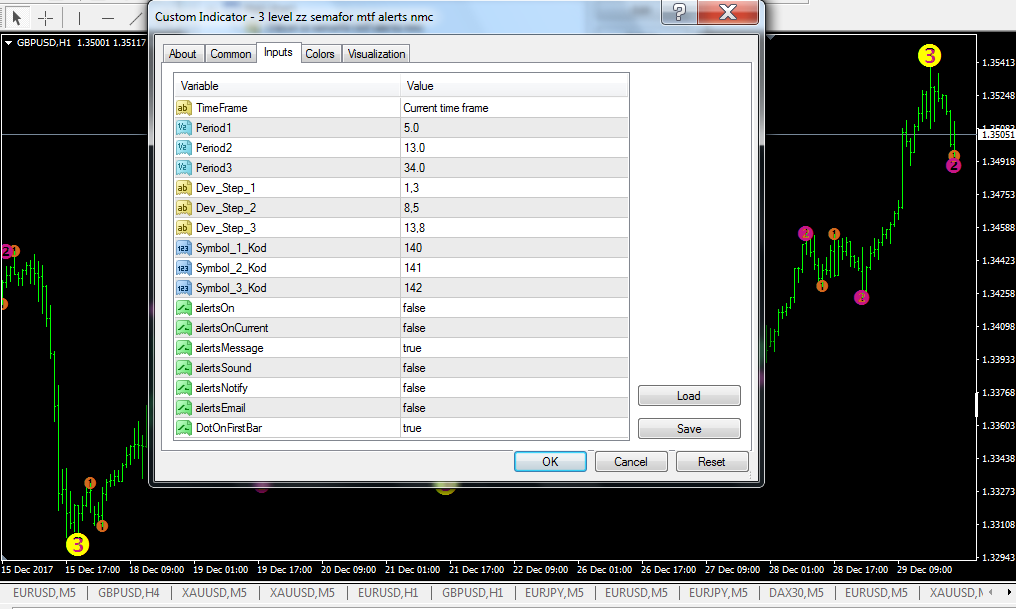The image size is (1016, 609).
Task: Click the Reset button
Action: coord(711,461)
